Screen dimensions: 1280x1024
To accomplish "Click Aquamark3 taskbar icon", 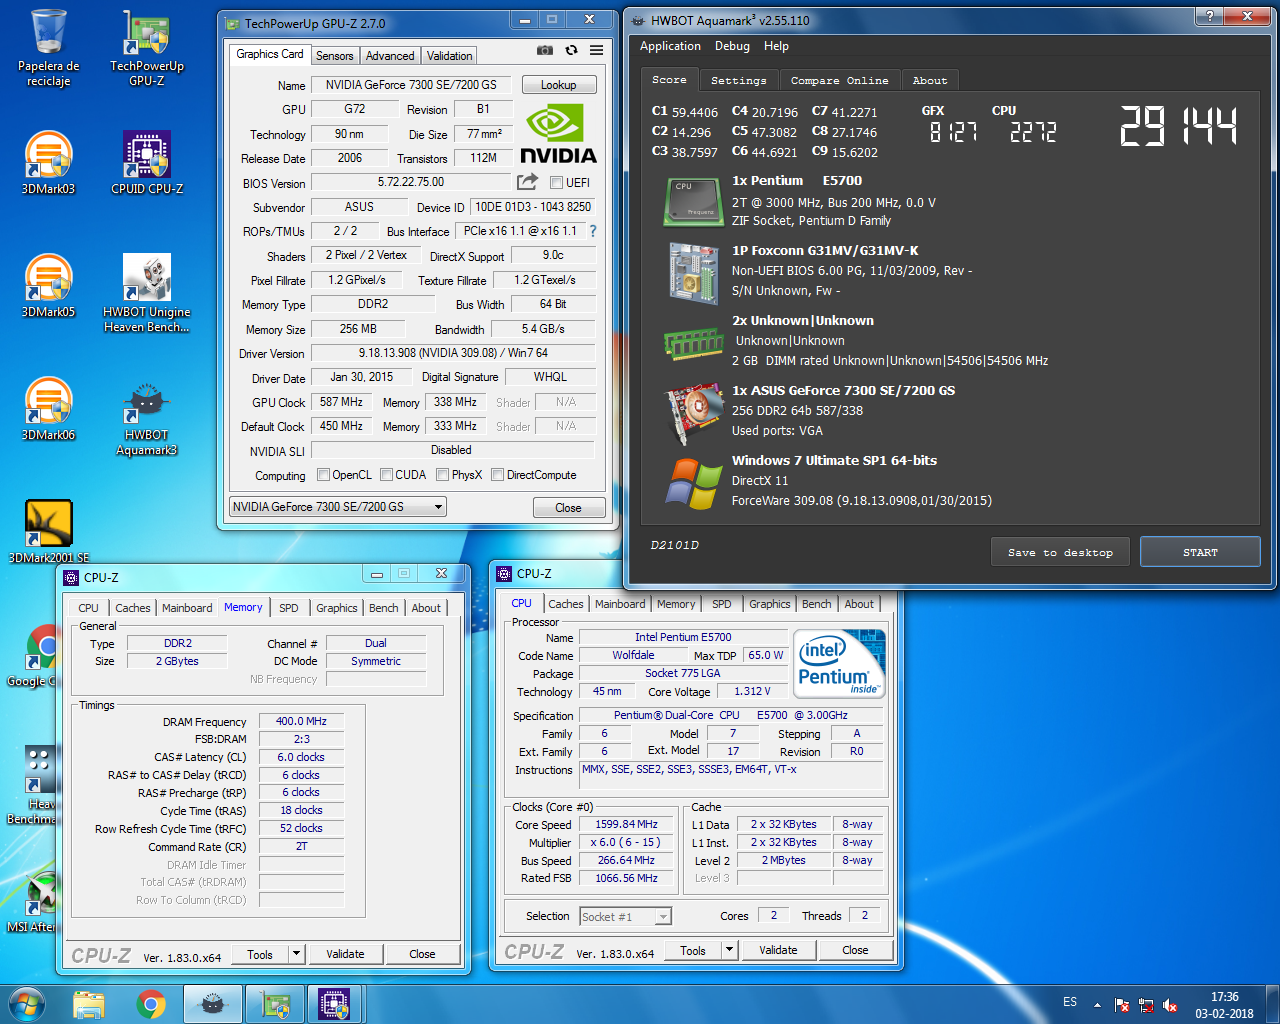I will [213, 1004].
